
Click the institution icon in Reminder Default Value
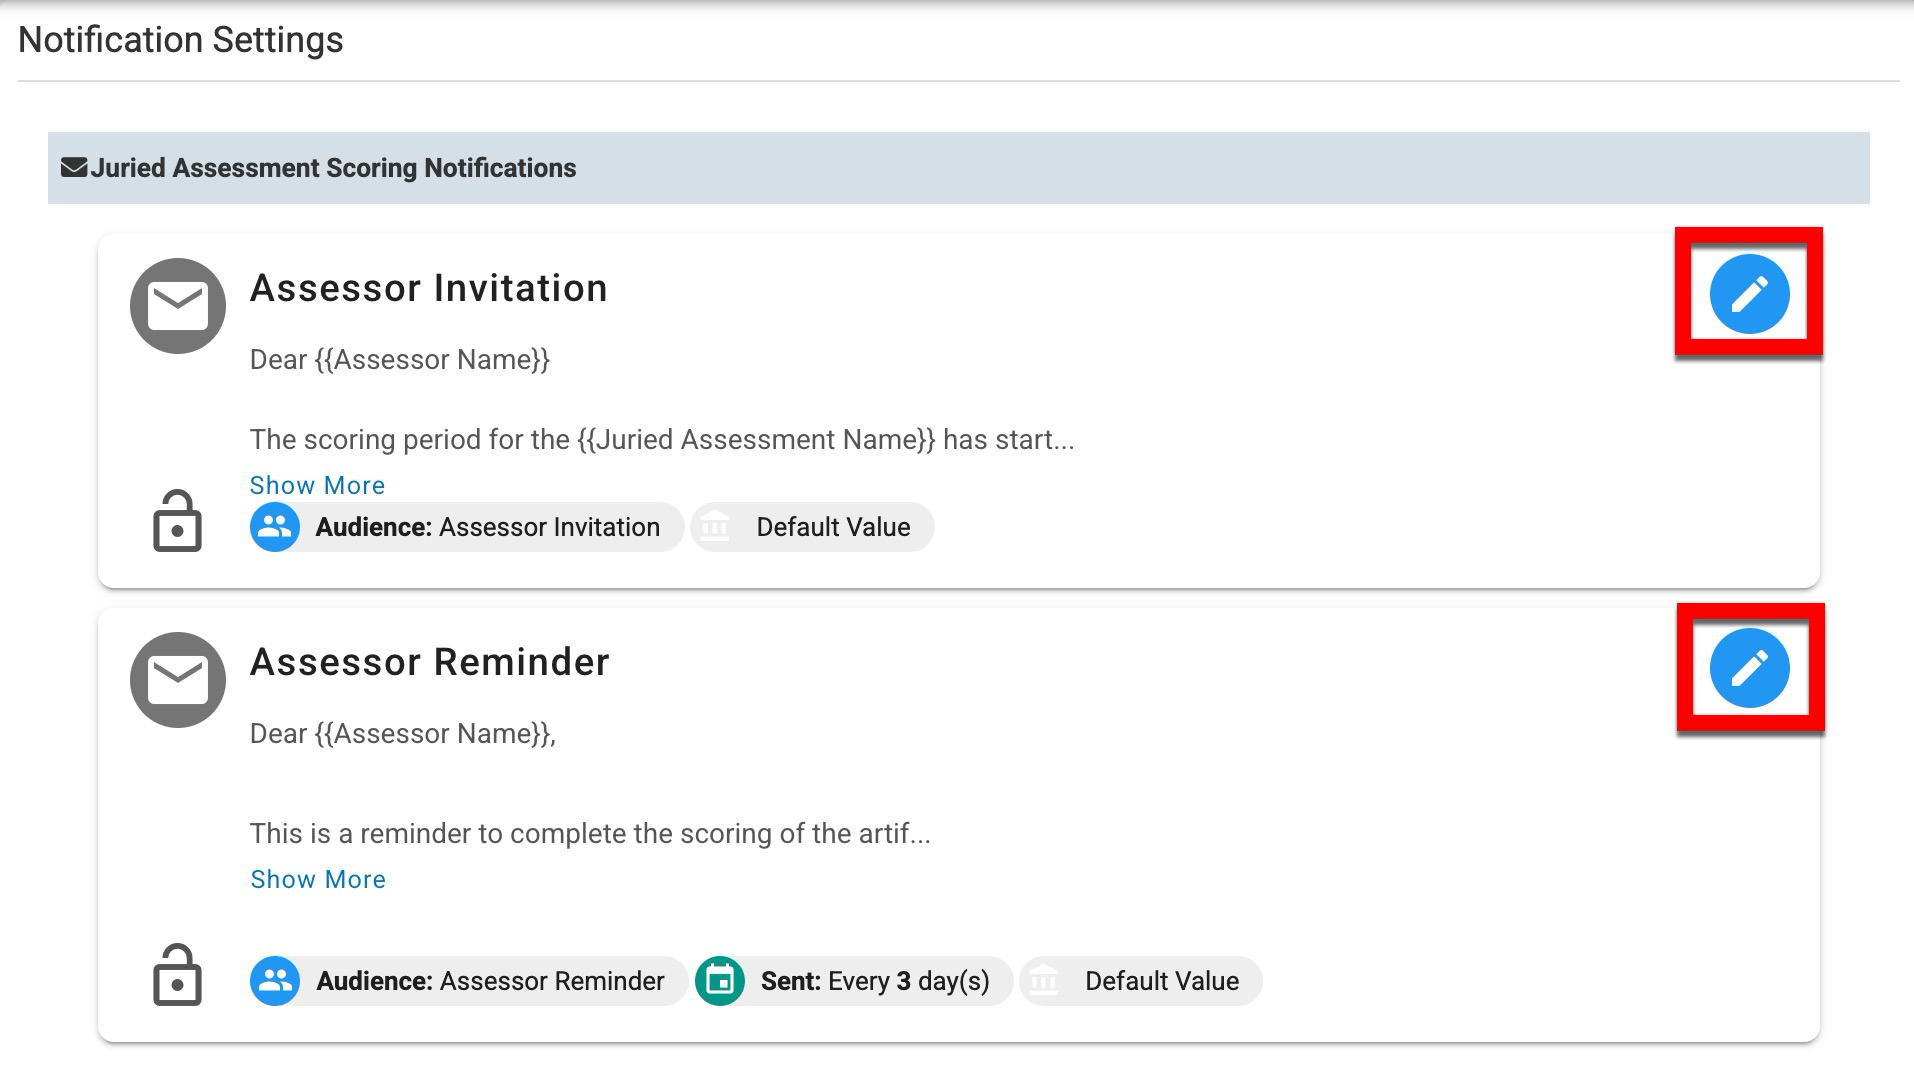1044,981
